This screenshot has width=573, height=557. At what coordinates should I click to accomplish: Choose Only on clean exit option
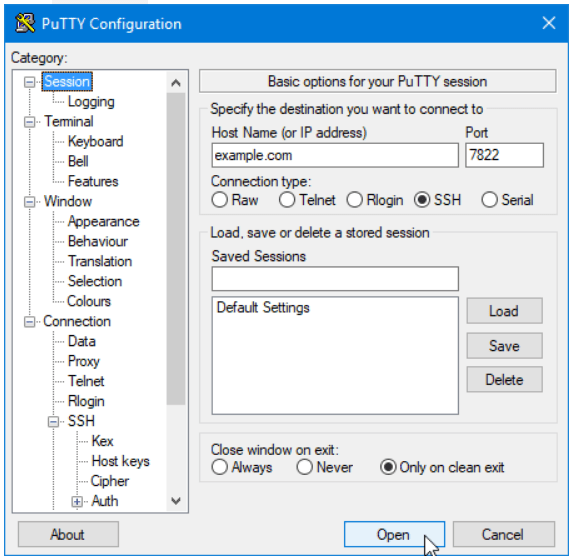(x=388, y=467)
